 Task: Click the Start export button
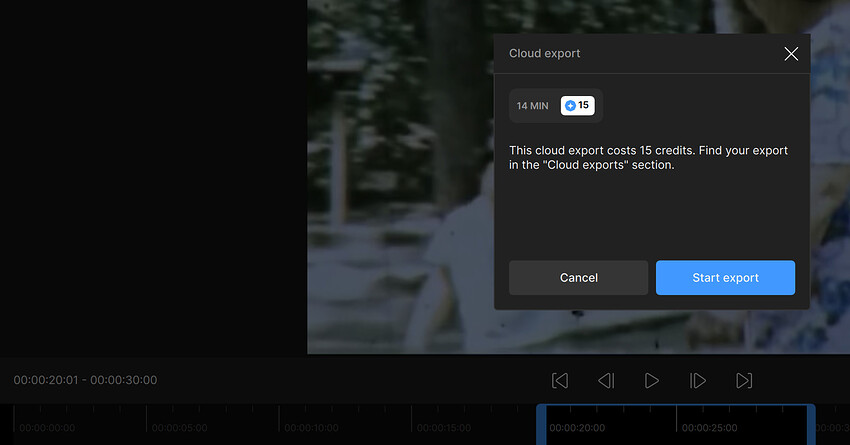(725, 278)
